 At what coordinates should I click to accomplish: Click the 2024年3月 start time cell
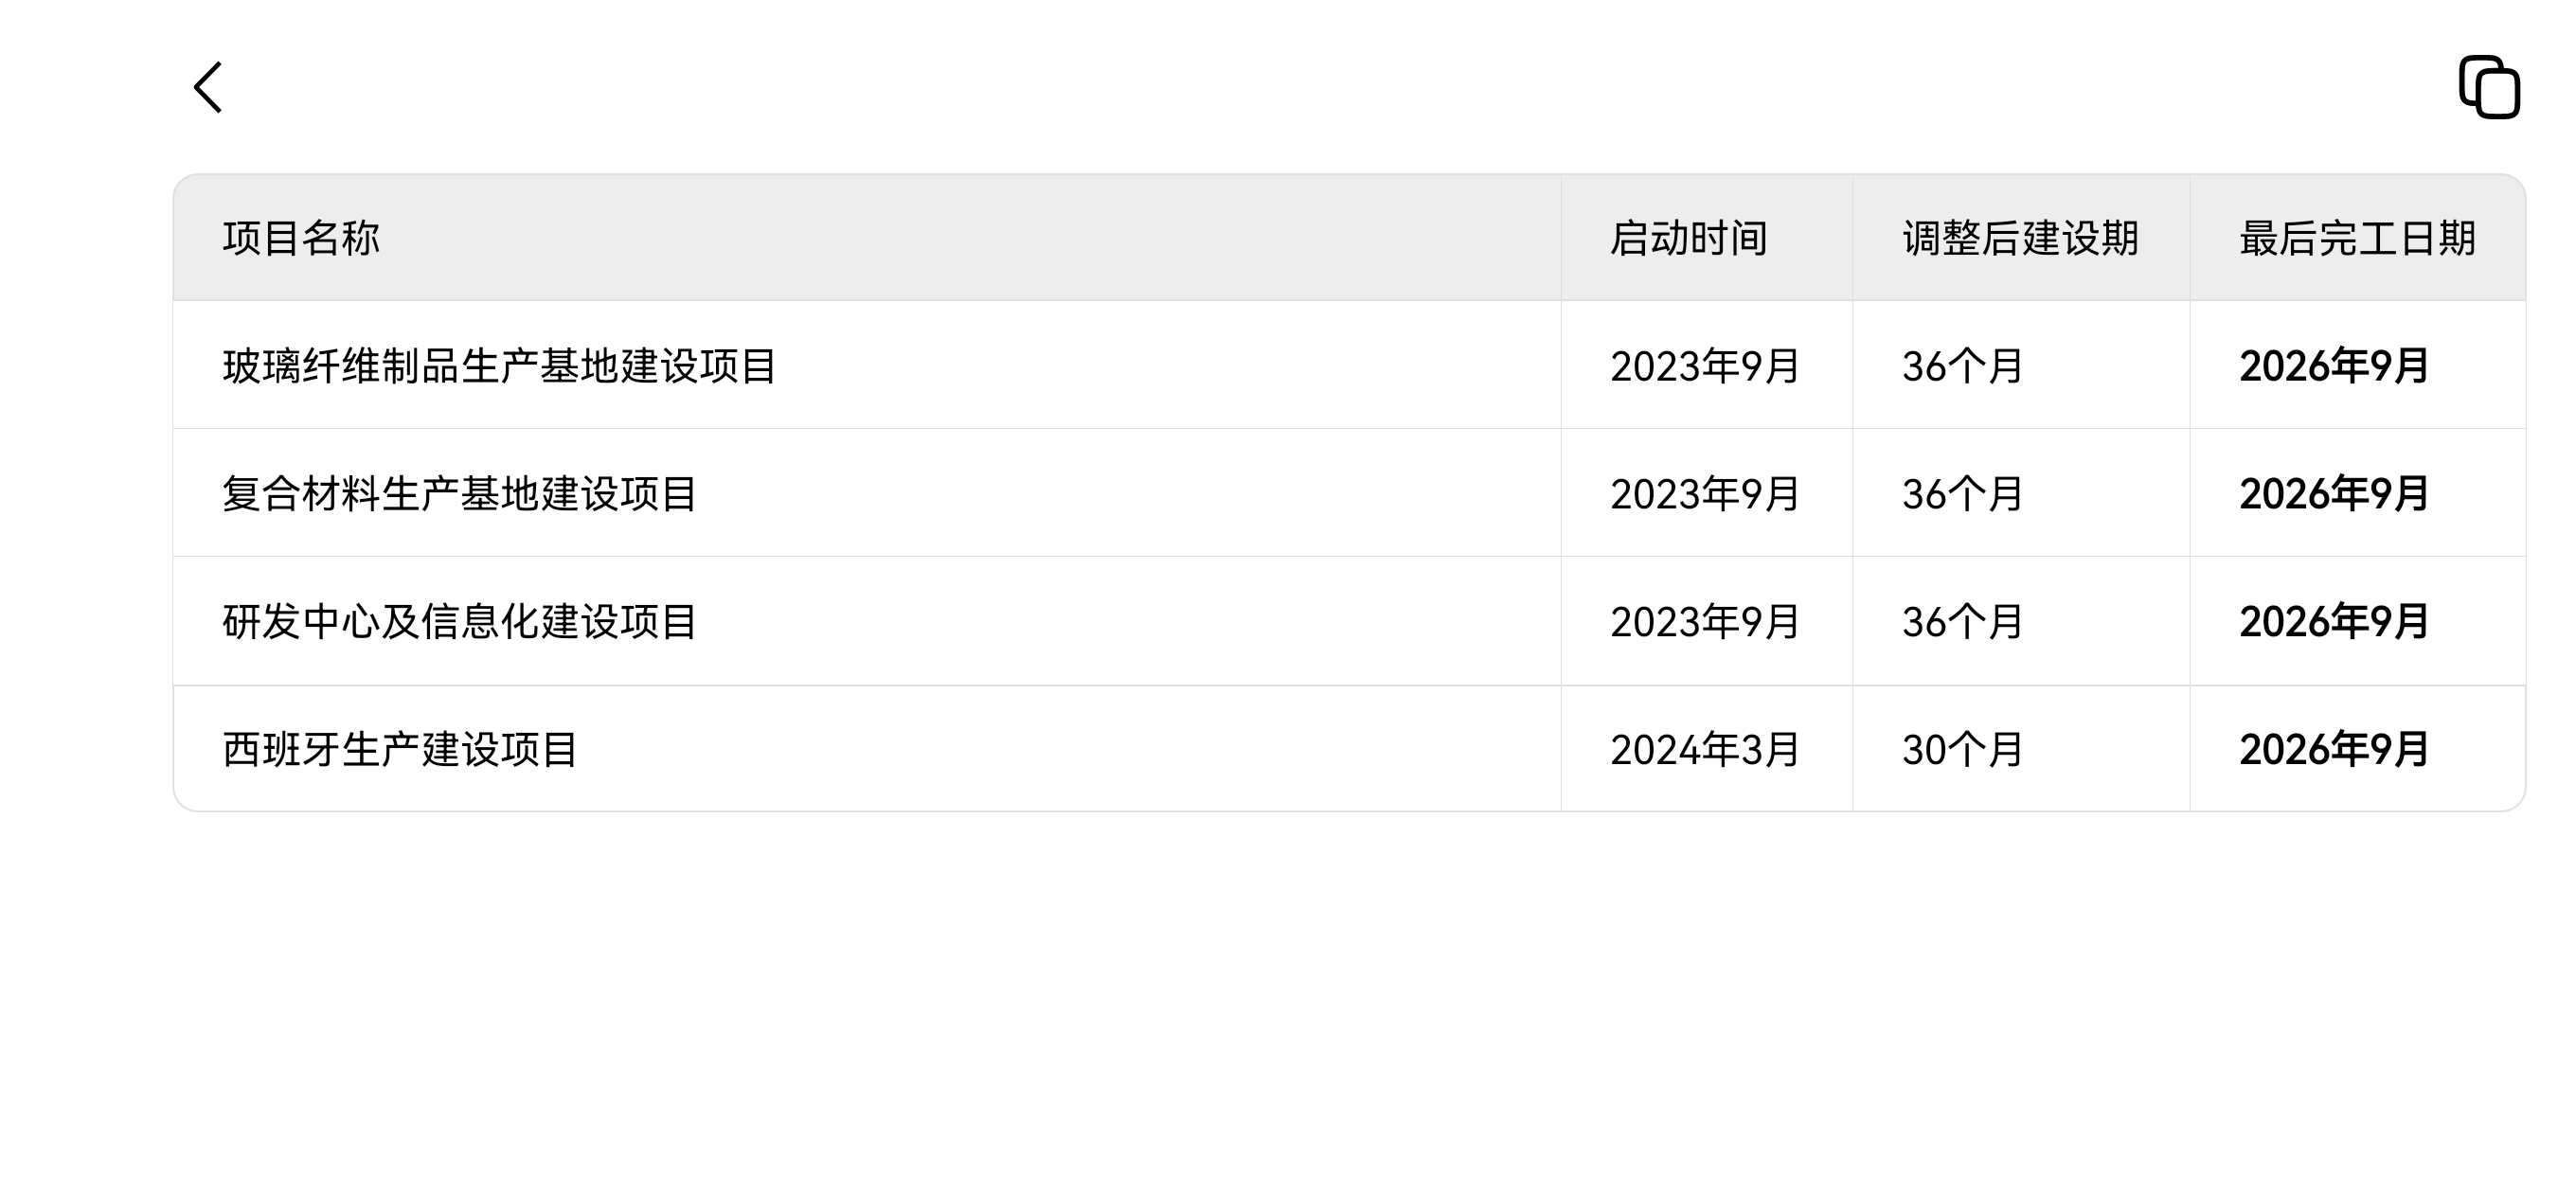pyautogui.click(x=1704, y=750)
